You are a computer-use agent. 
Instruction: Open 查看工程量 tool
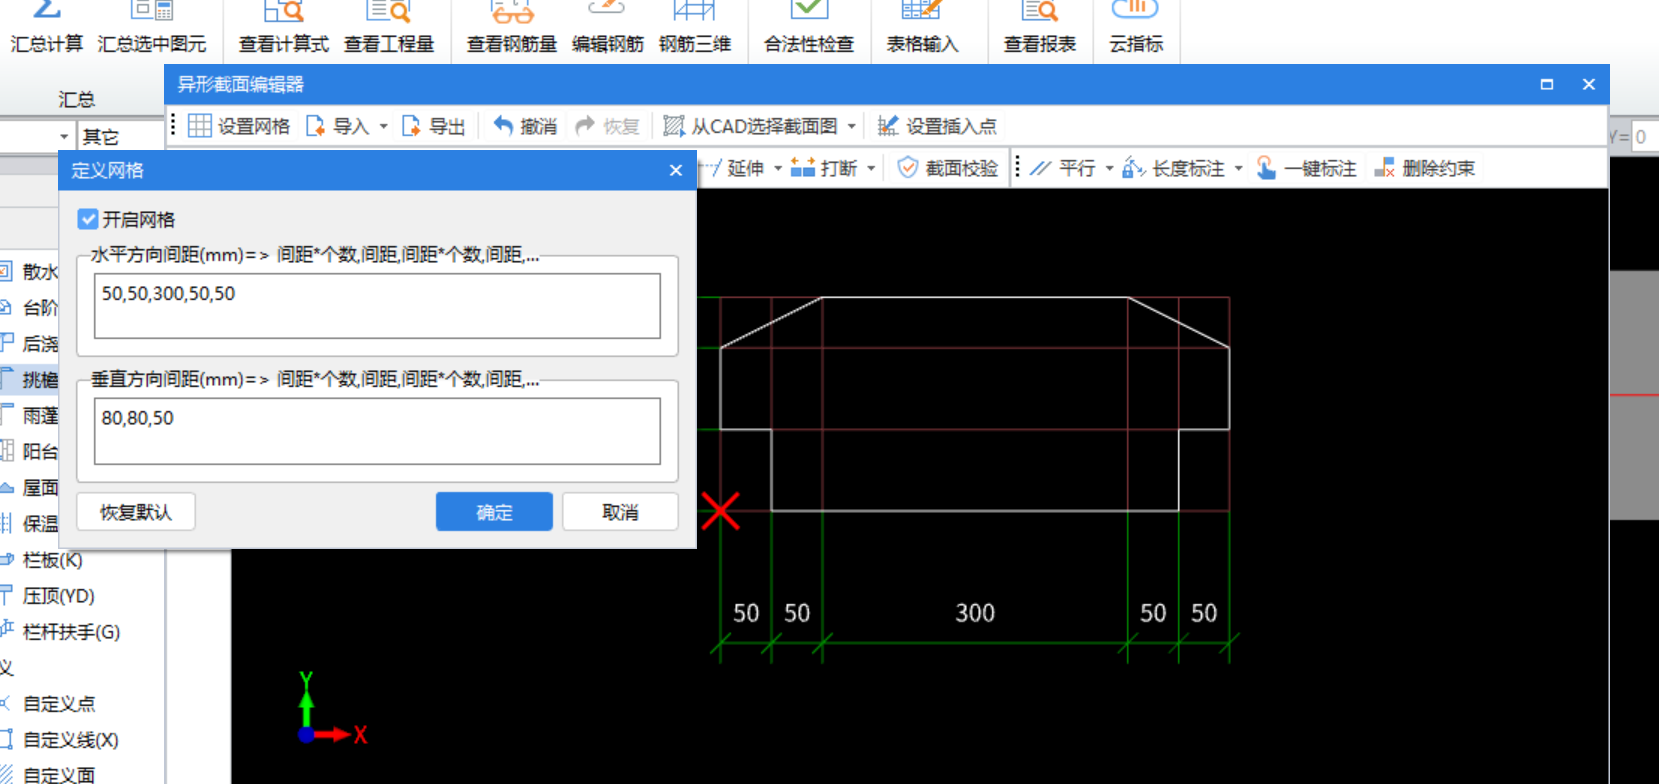[x=389, y=27]
